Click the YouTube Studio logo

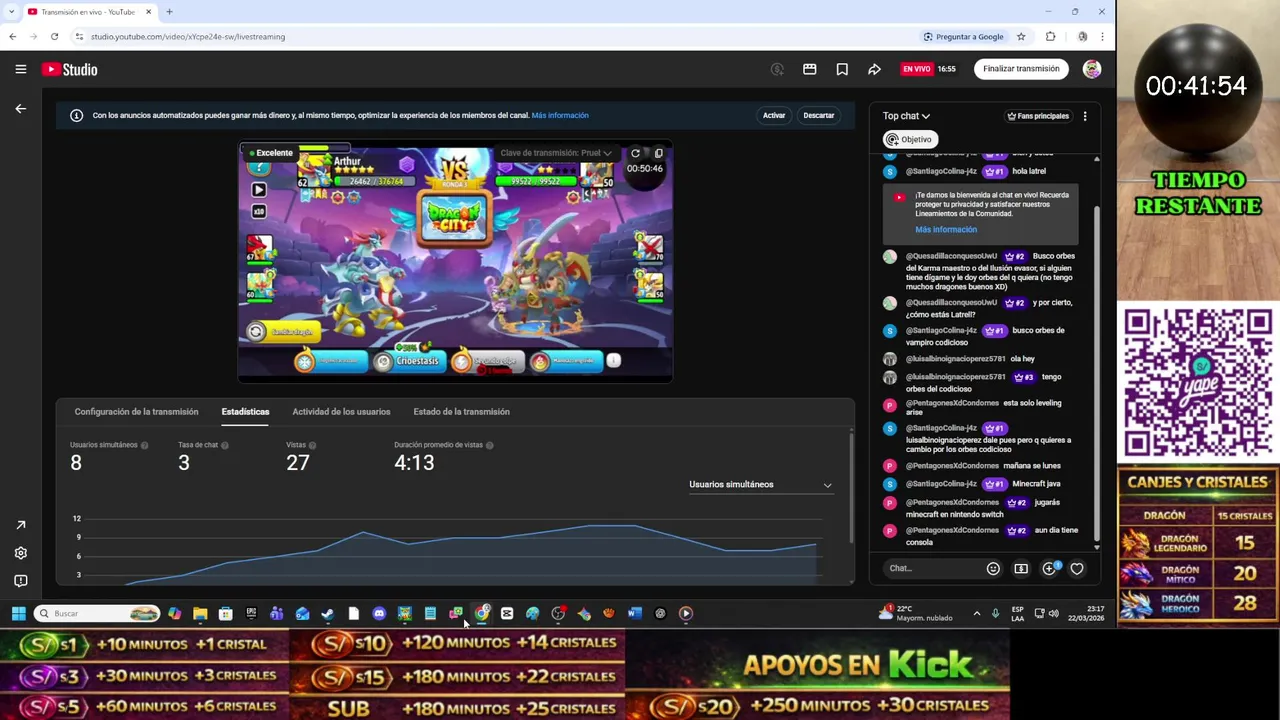pos(70,69)
